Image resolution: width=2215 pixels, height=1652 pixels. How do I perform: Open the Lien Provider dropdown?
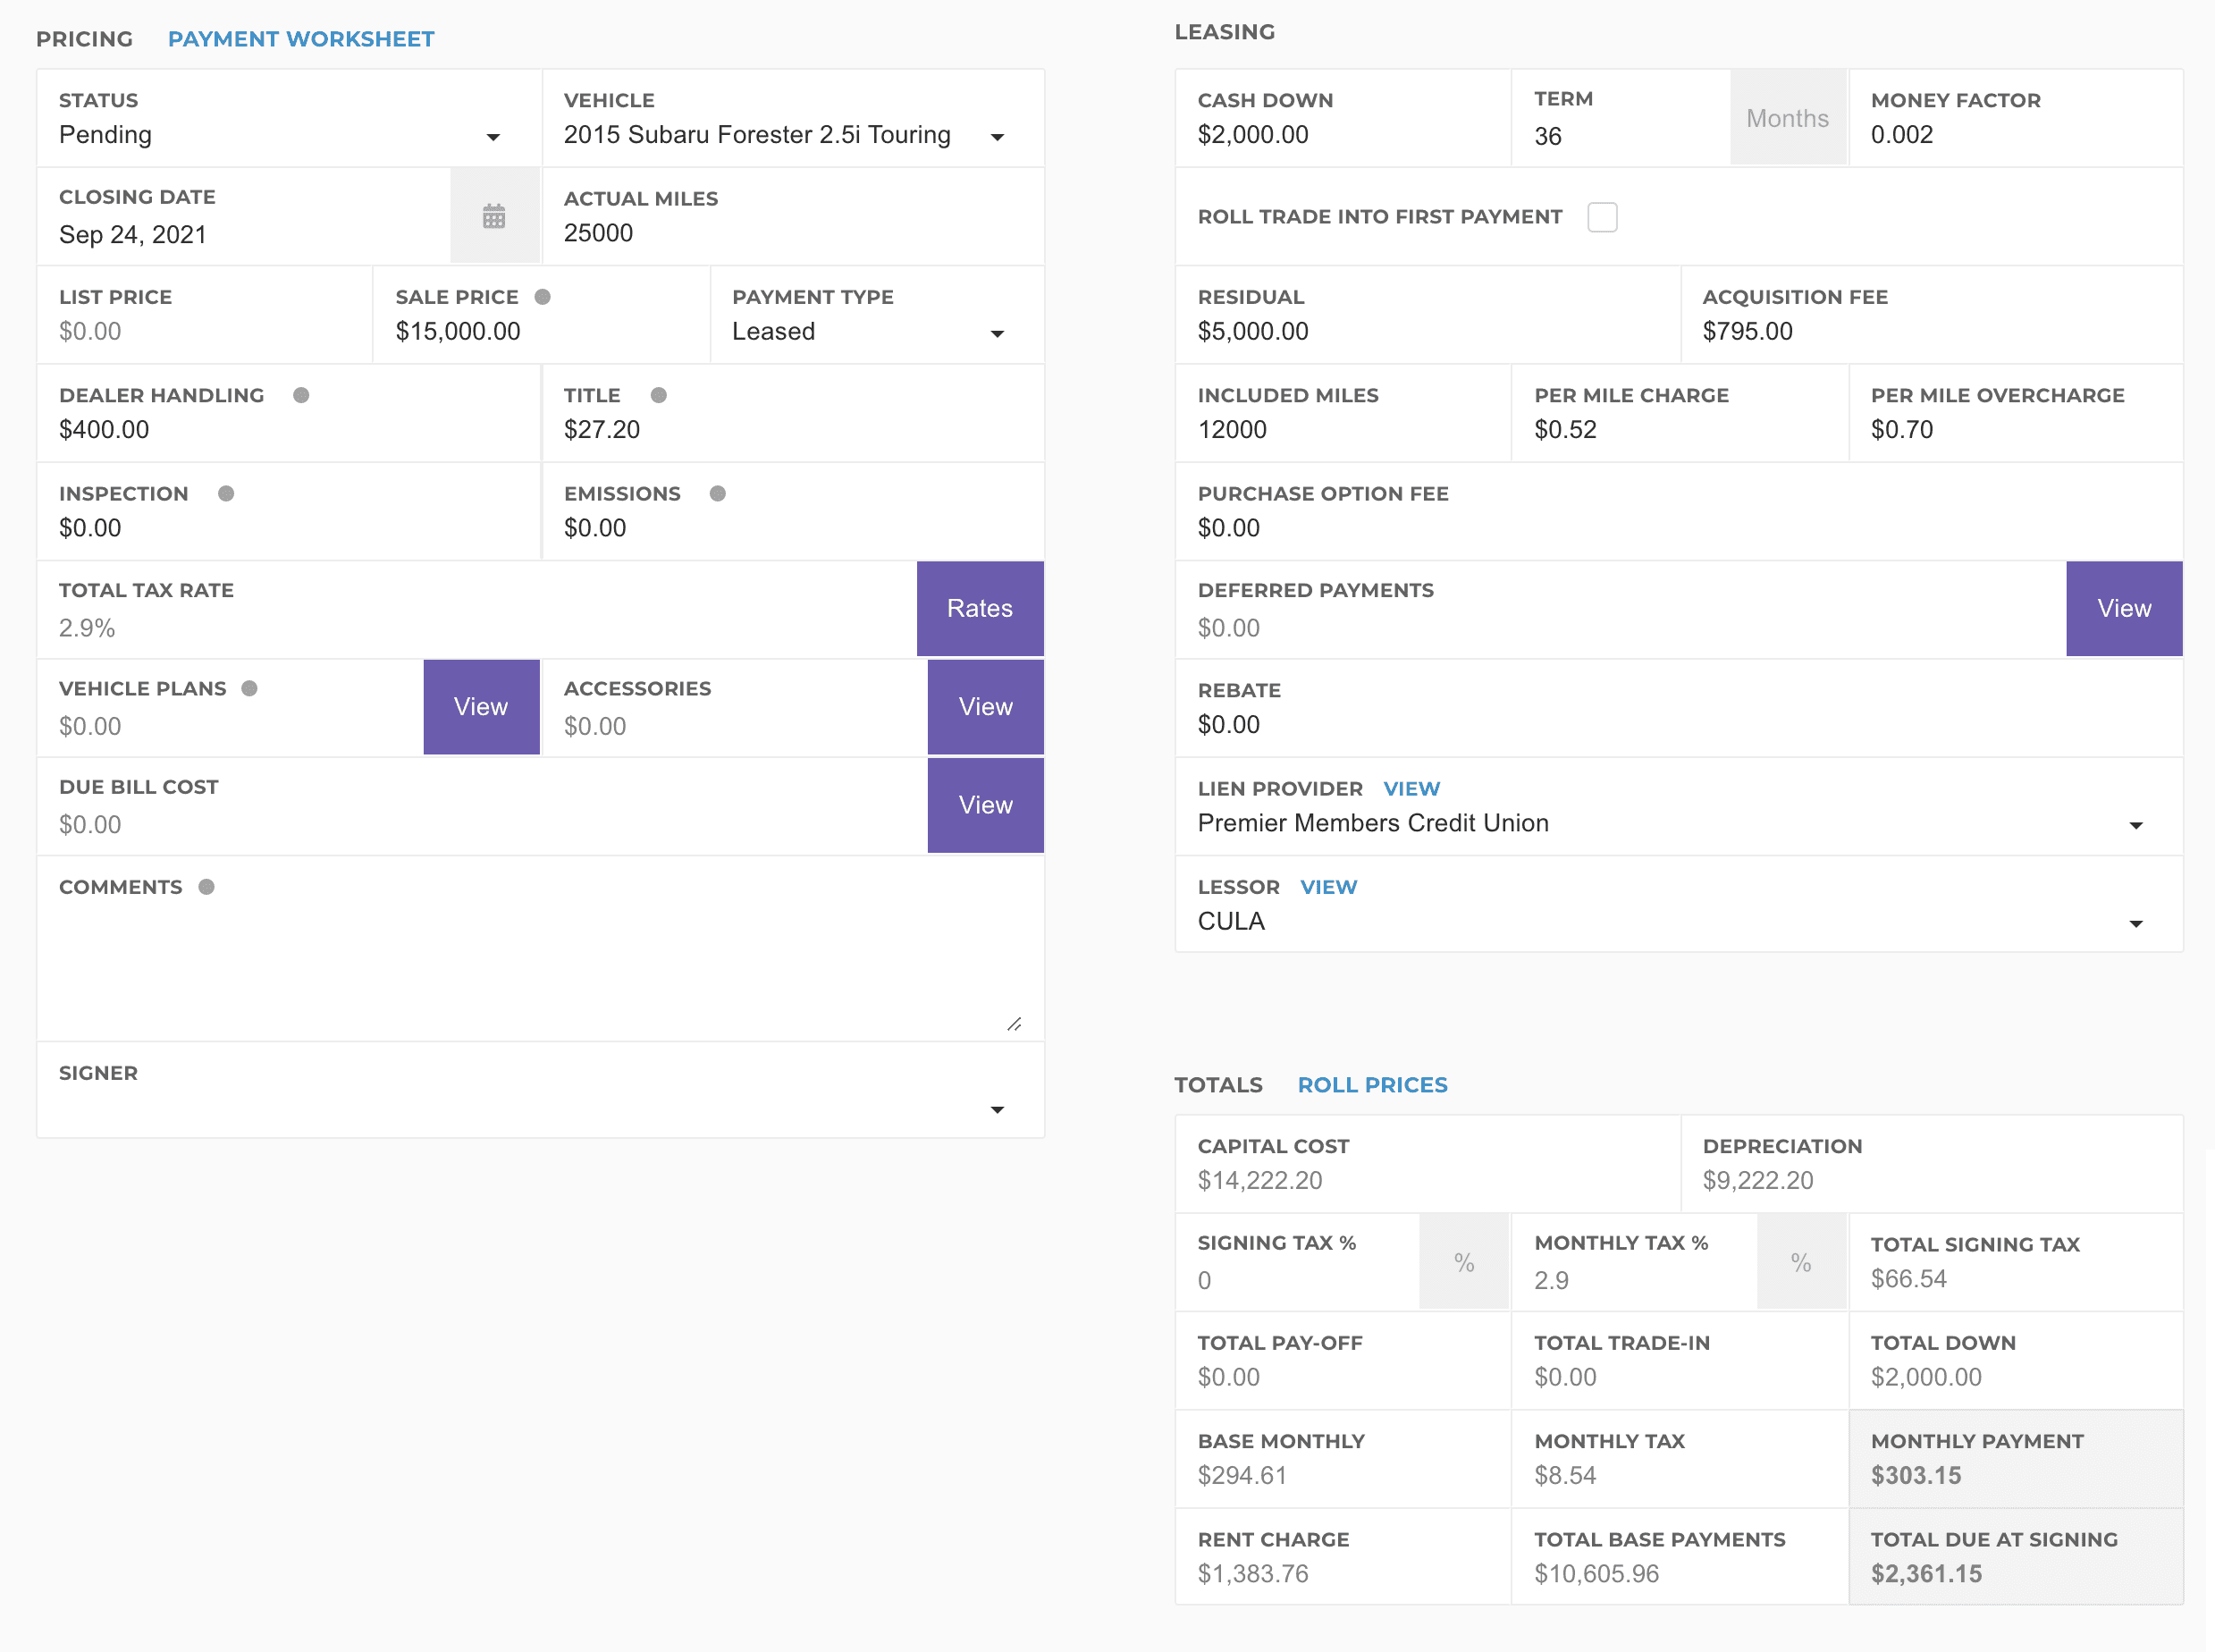(x=1670, y=824)
